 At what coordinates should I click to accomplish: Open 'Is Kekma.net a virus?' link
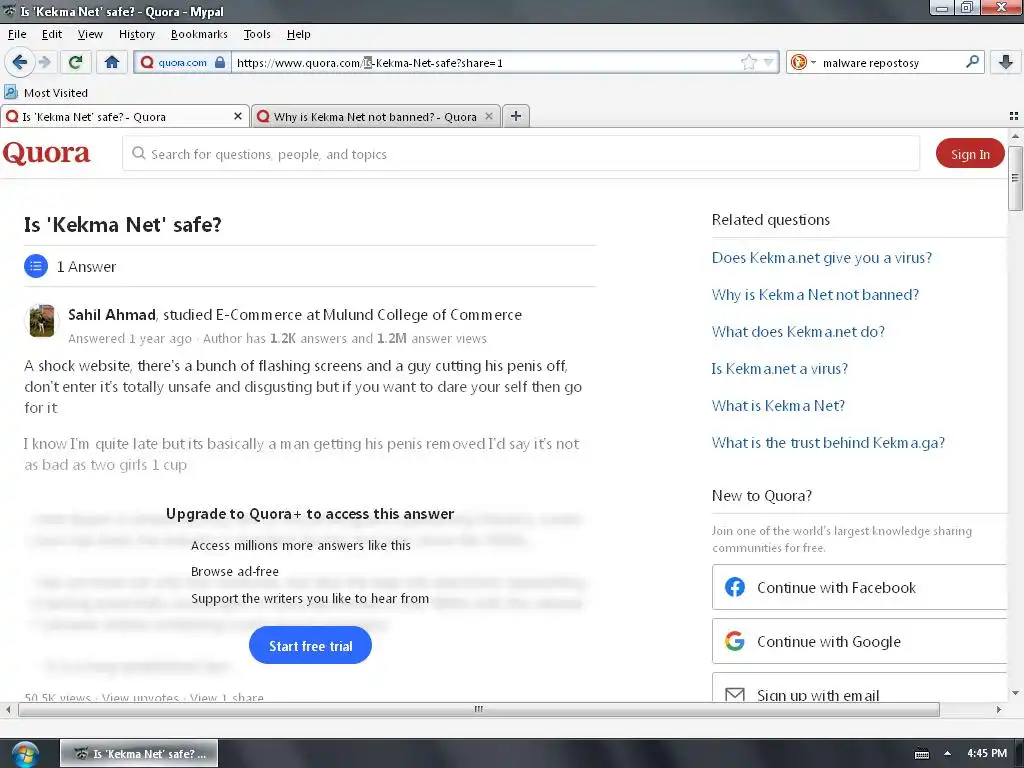coord(780,369)
